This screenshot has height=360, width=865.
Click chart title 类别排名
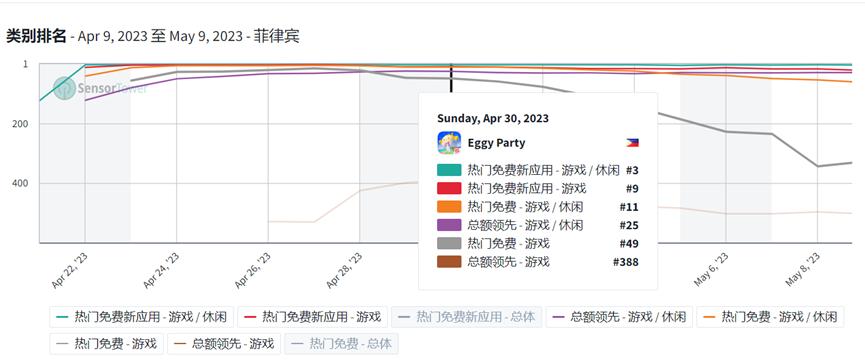tap(36, 36)
